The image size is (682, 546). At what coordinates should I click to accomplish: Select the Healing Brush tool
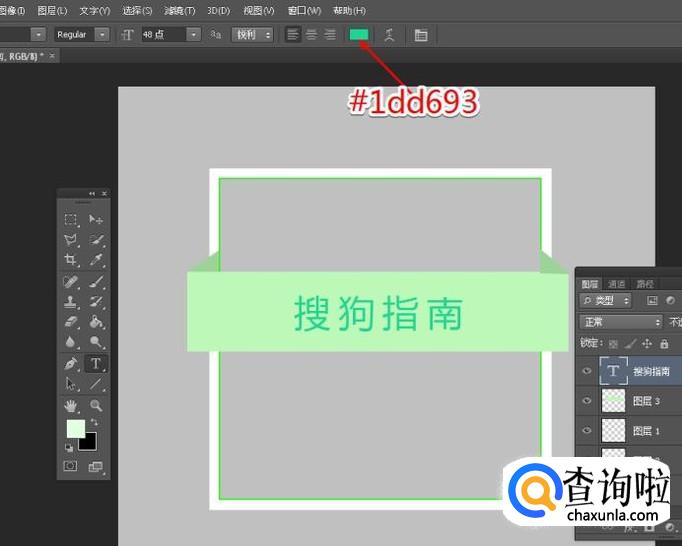coord(70,282)
